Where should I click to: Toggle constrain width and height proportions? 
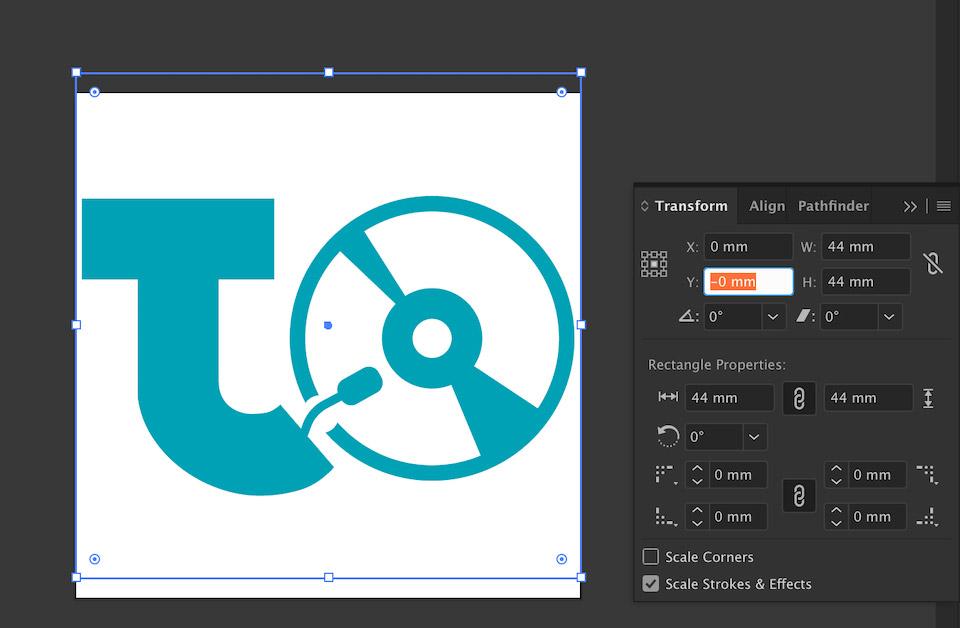click(932, 264)
